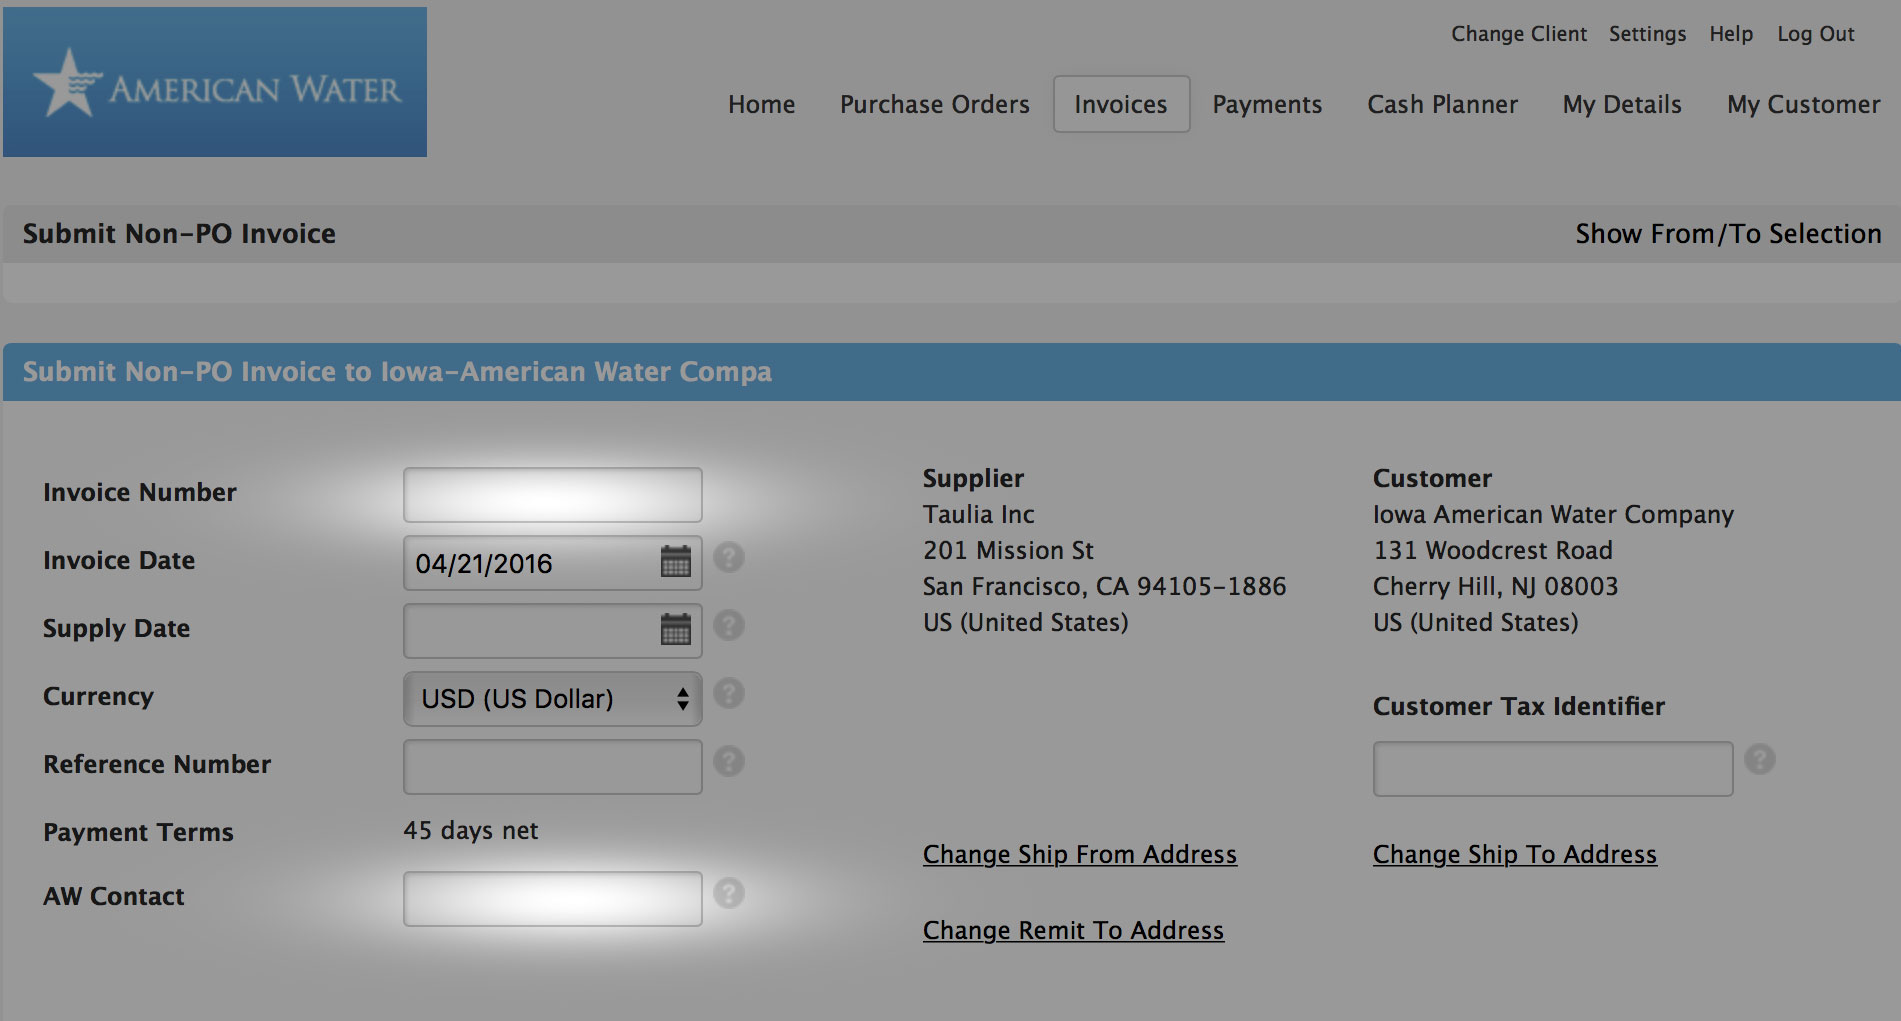The width and height of the screenshot is (1901, 1021).
Task: Click the supplier name 'Taulia Inc'
Action: point(979,514)
